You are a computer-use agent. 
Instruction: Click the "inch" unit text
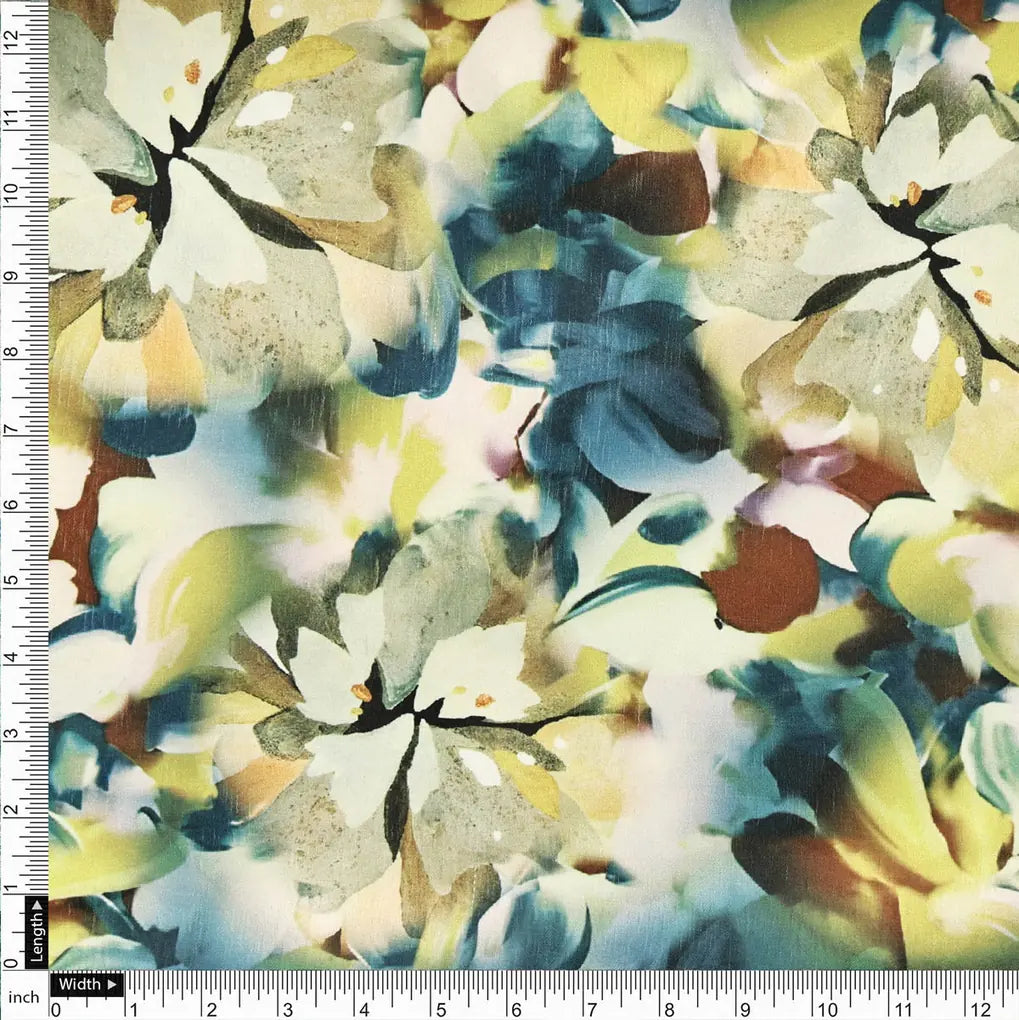(22, 997)
